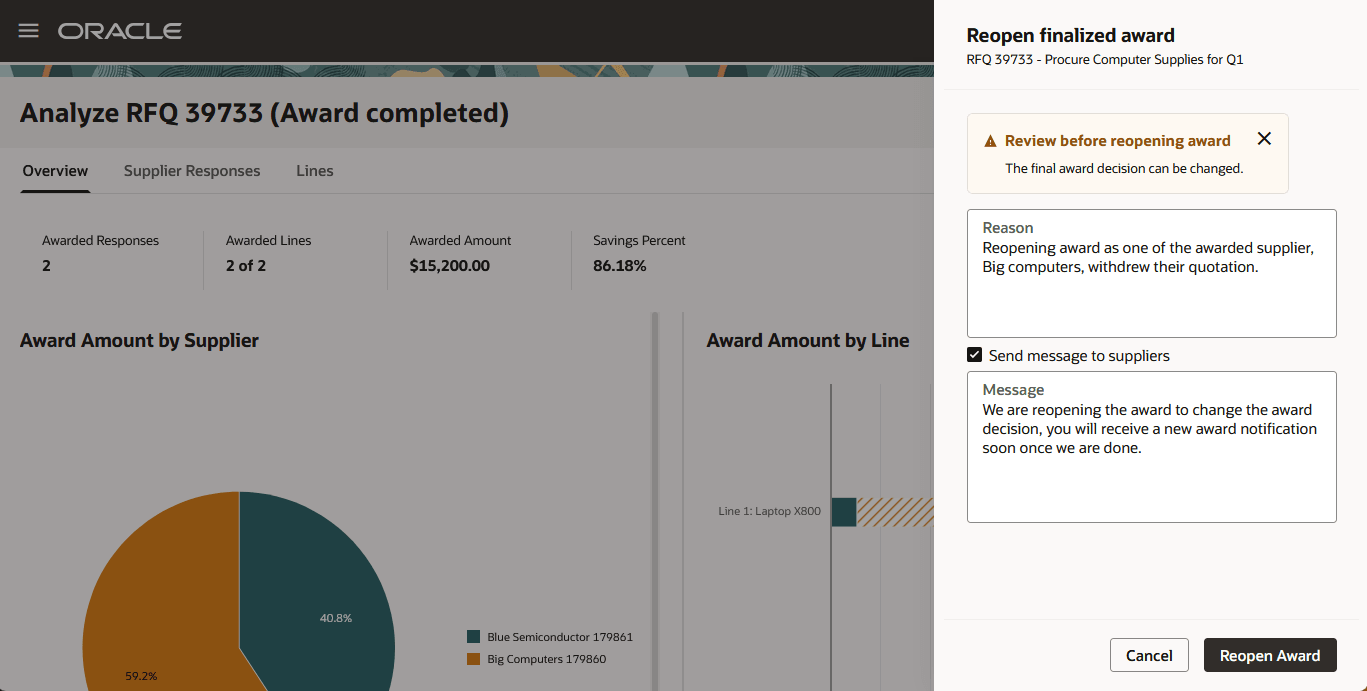This screenshot has width=1367, height=691.
Task: Open the Lines tab
Action: pyautogui.click(x=315, y=171)
